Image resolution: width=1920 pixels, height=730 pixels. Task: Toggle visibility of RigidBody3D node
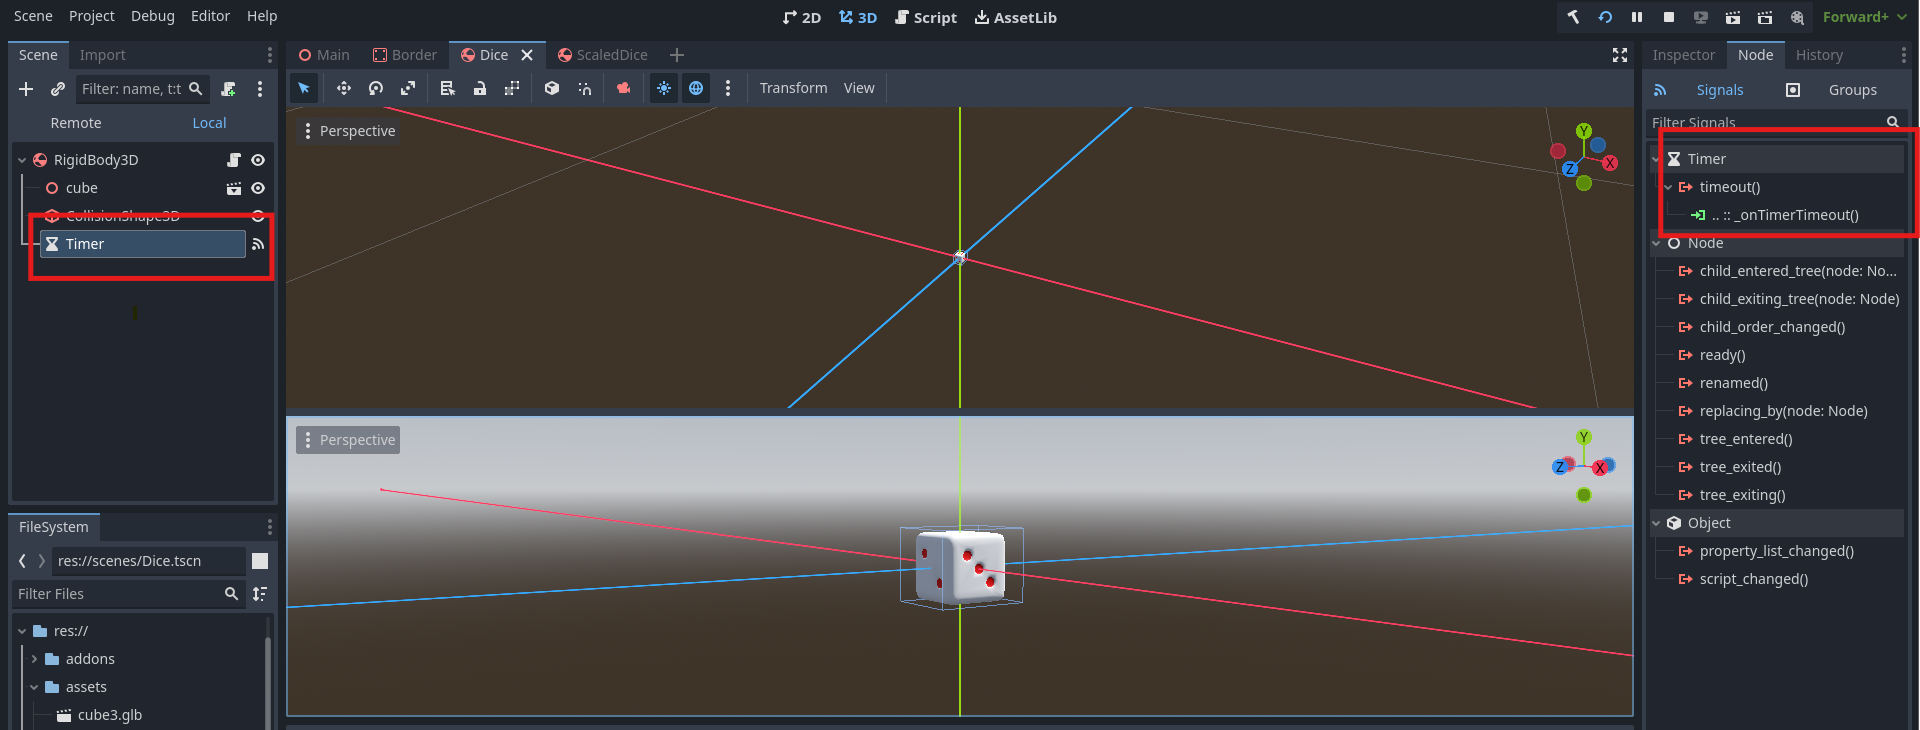[258, 160]
